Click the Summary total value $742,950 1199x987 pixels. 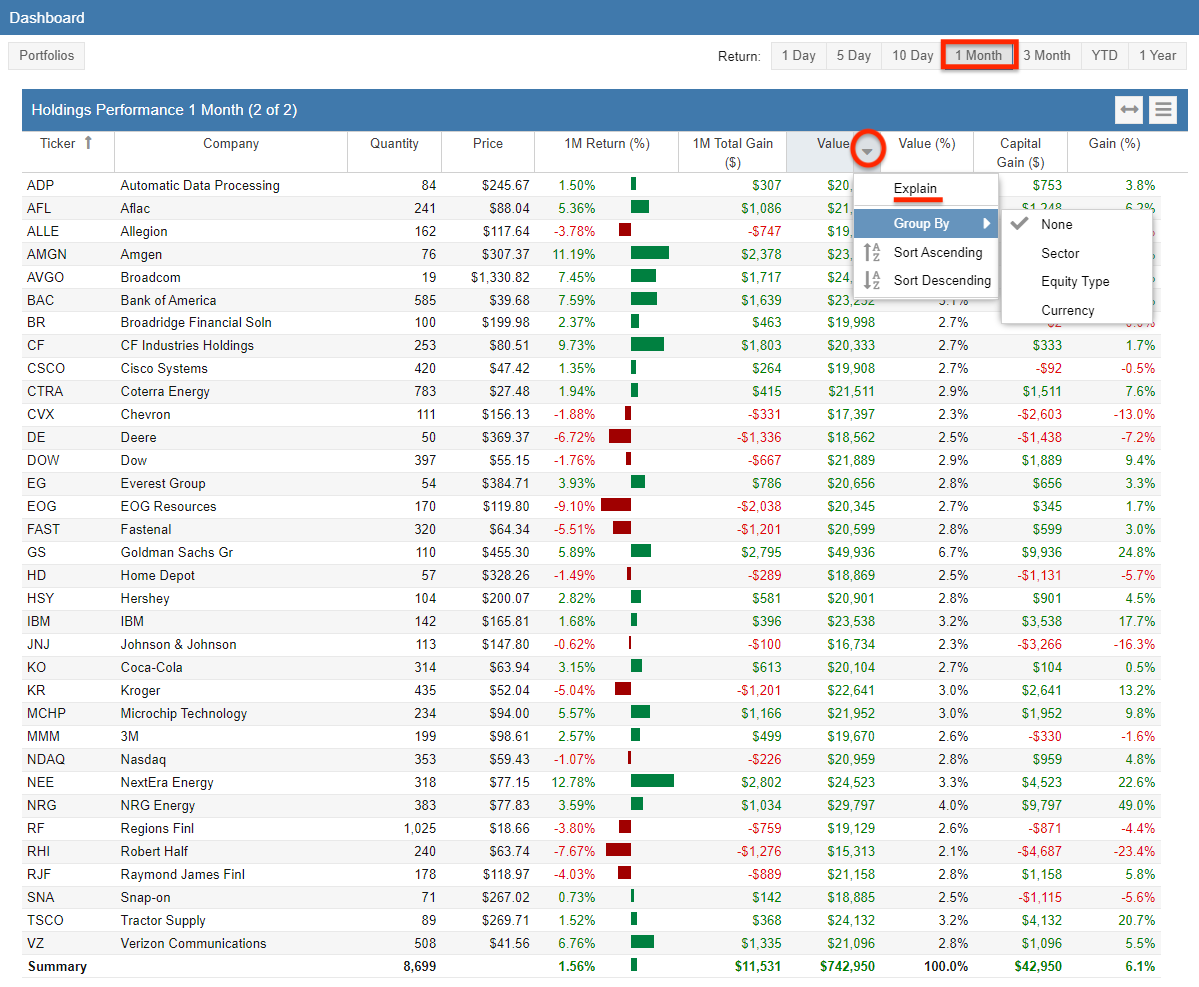tap(847, 966)
